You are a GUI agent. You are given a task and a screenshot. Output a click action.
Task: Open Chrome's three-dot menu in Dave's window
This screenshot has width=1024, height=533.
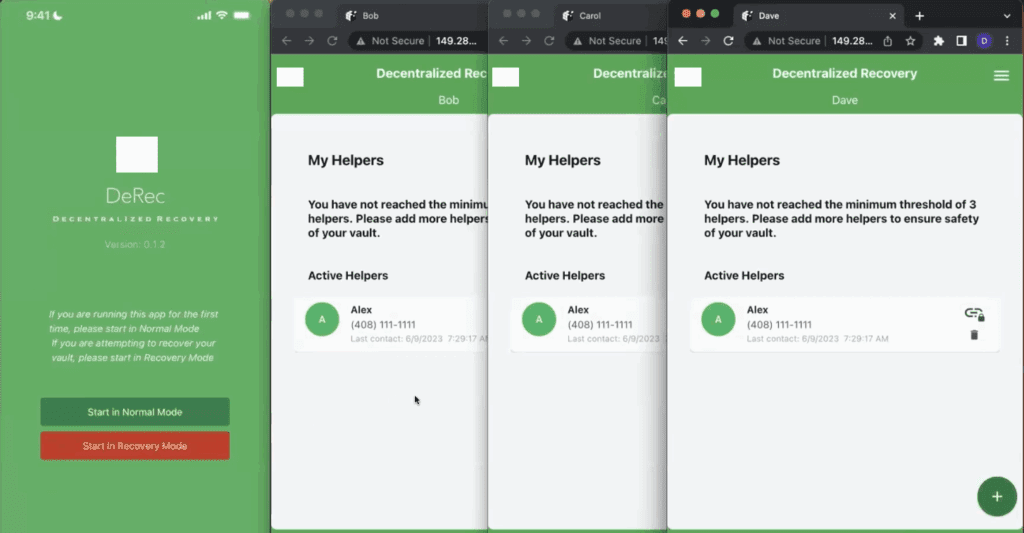click(1007, 41)
